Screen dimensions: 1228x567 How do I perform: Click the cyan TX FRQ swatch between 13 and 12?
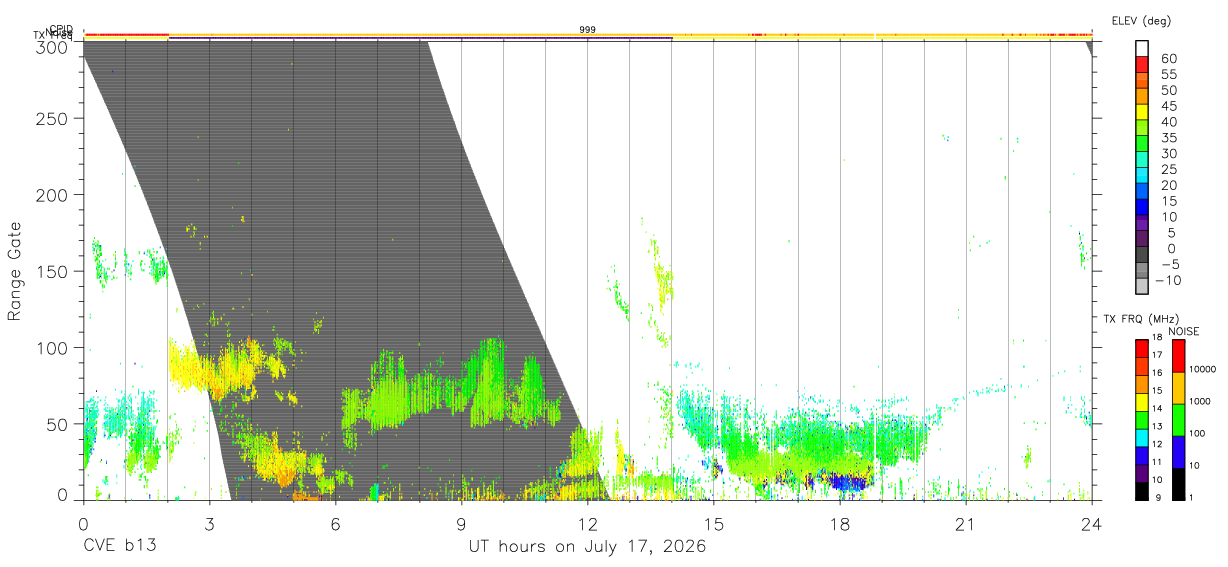pos(1142,438)
